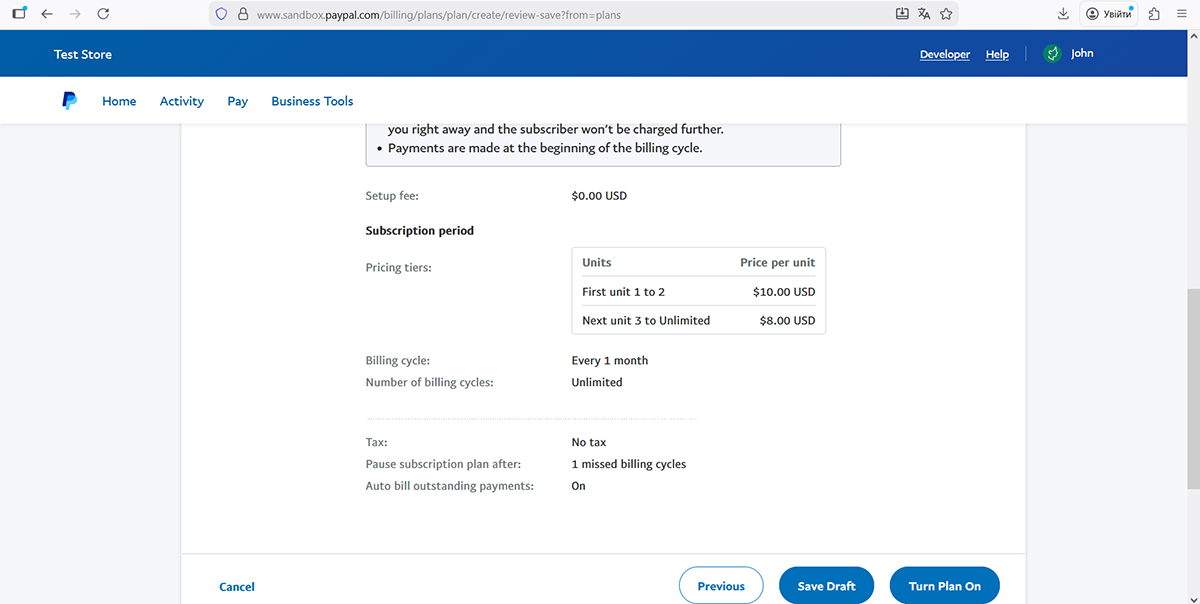
Task: Click the Help link in header
Action: pyautogui.click(x=997, y=55)
